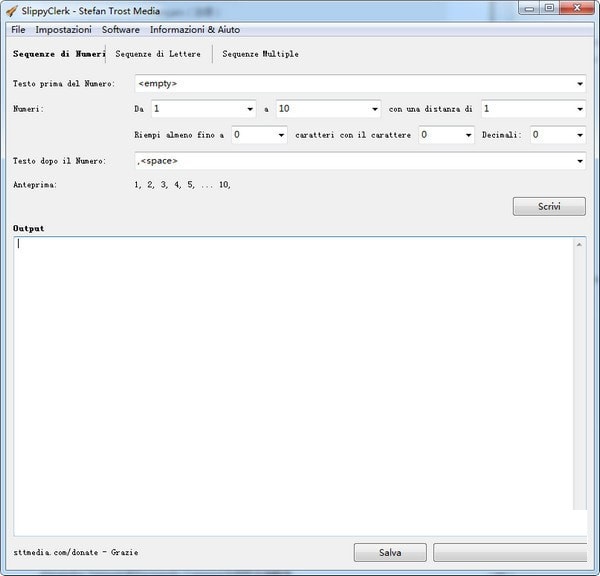Expand the fill character dropdown
The height and width of the screenshot is (576, 600).
click(x=467, y=135)
